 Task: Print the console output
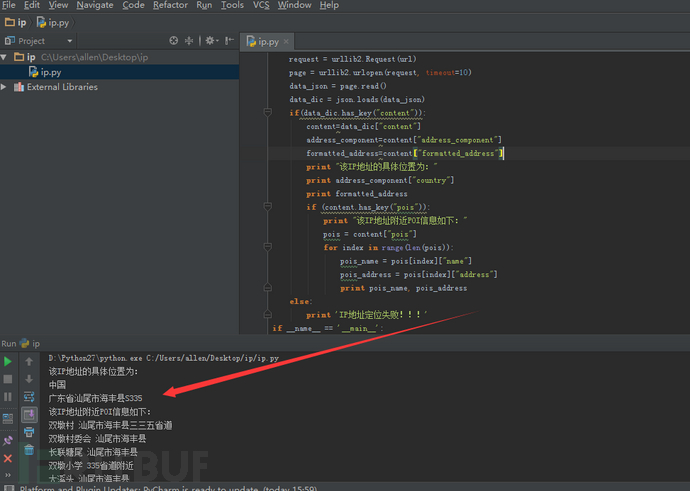[29, 432]
